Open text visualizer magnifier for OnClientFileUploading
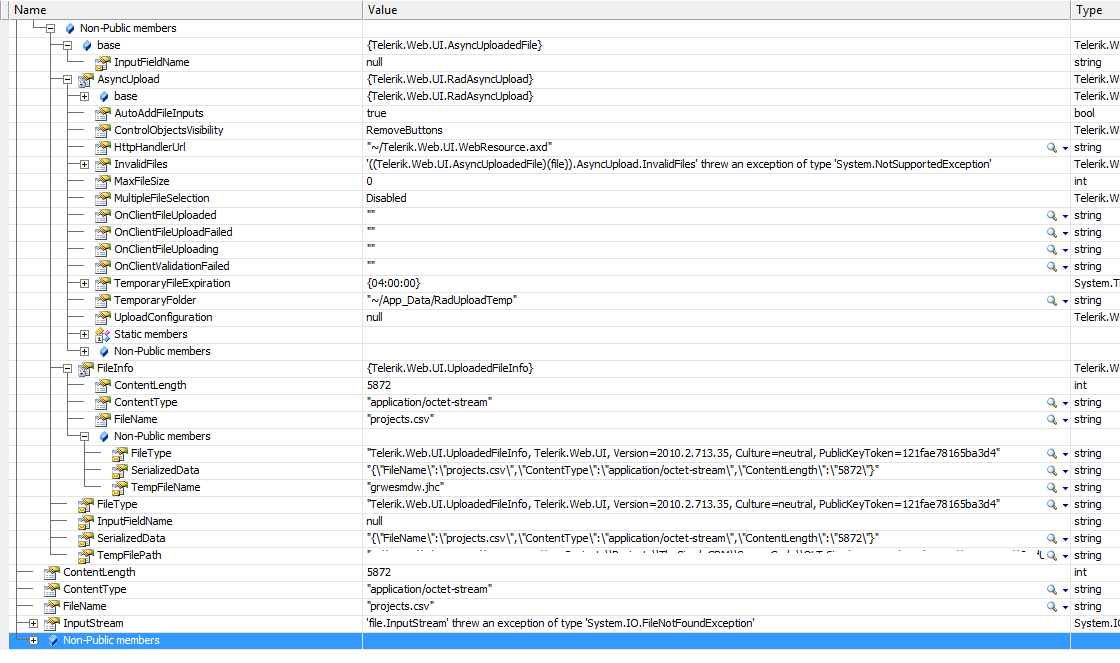This screenshot has height=663, width=1120. 1051,249
